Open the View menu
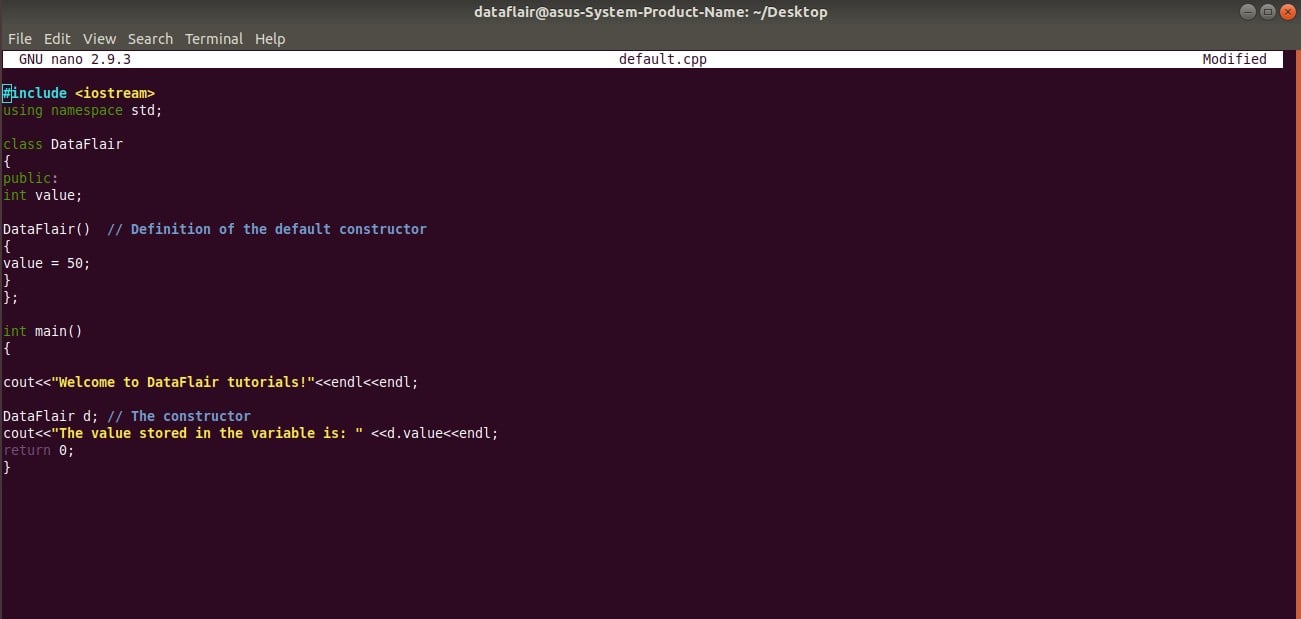1301x619 pixels. click(x=99, y=38)
